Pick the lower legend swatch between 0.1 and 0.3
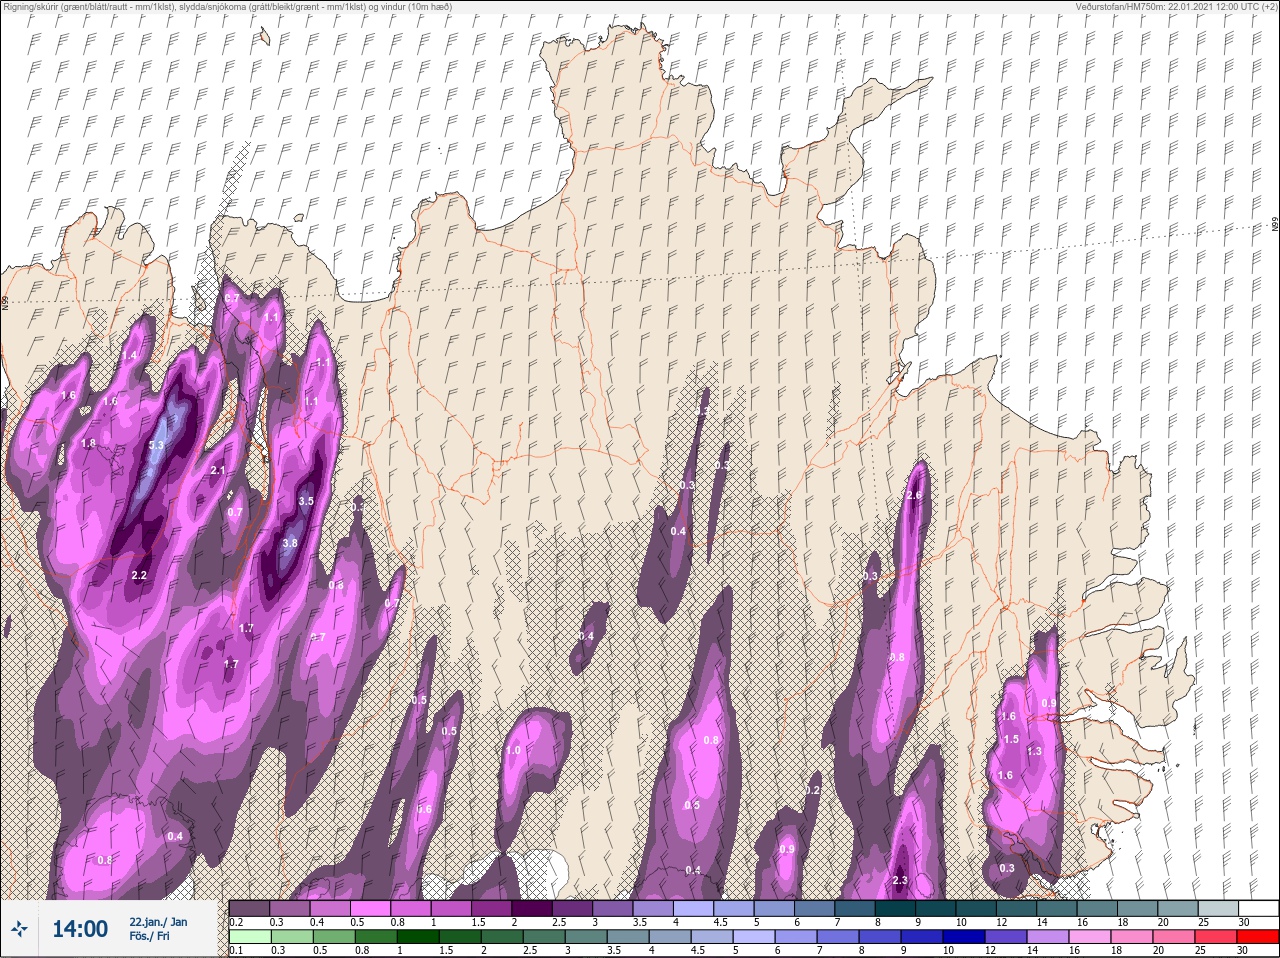This screenshot has height=958, width=1280. pyautogui.click(x=249, y=937)
